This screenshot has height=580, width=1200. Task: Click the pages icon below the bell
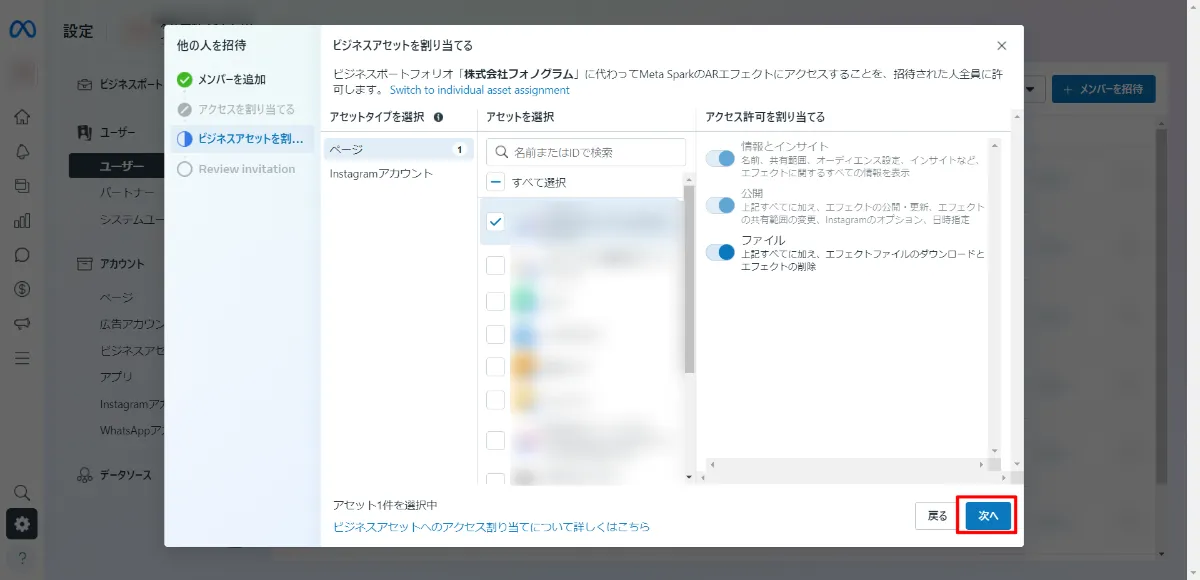pyautogui.click(x=22, y=186)
